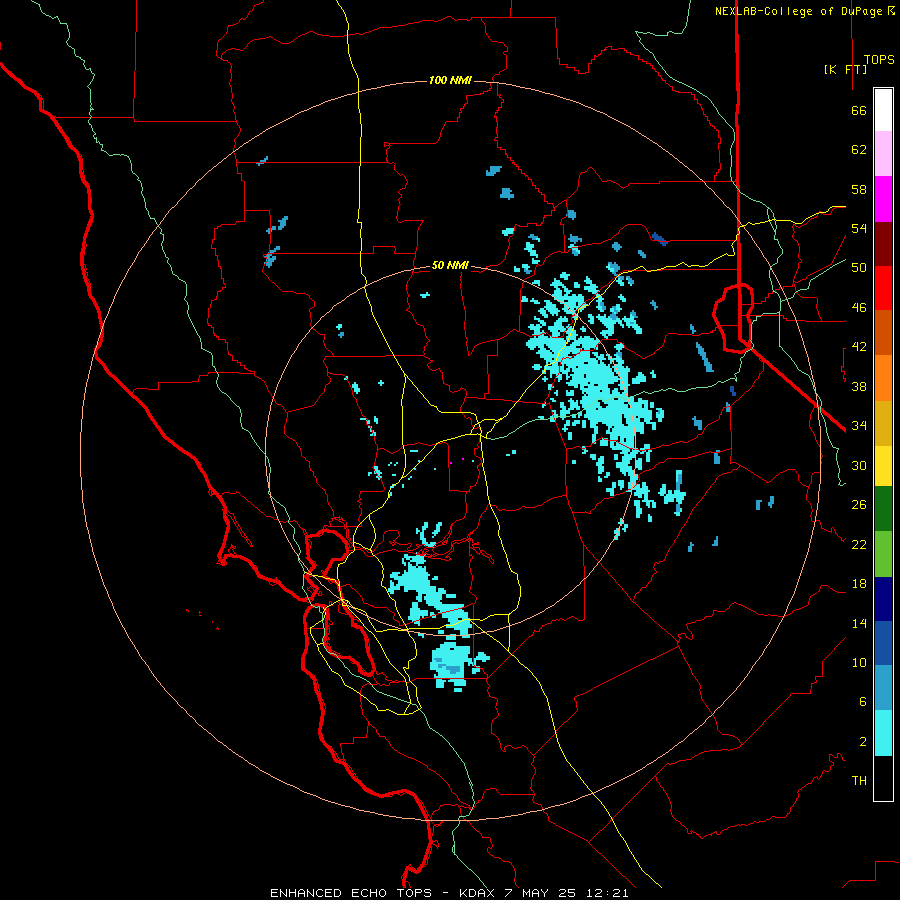Click the legend value '34'
Screen dimensions: 900x900
pos(859,426)
